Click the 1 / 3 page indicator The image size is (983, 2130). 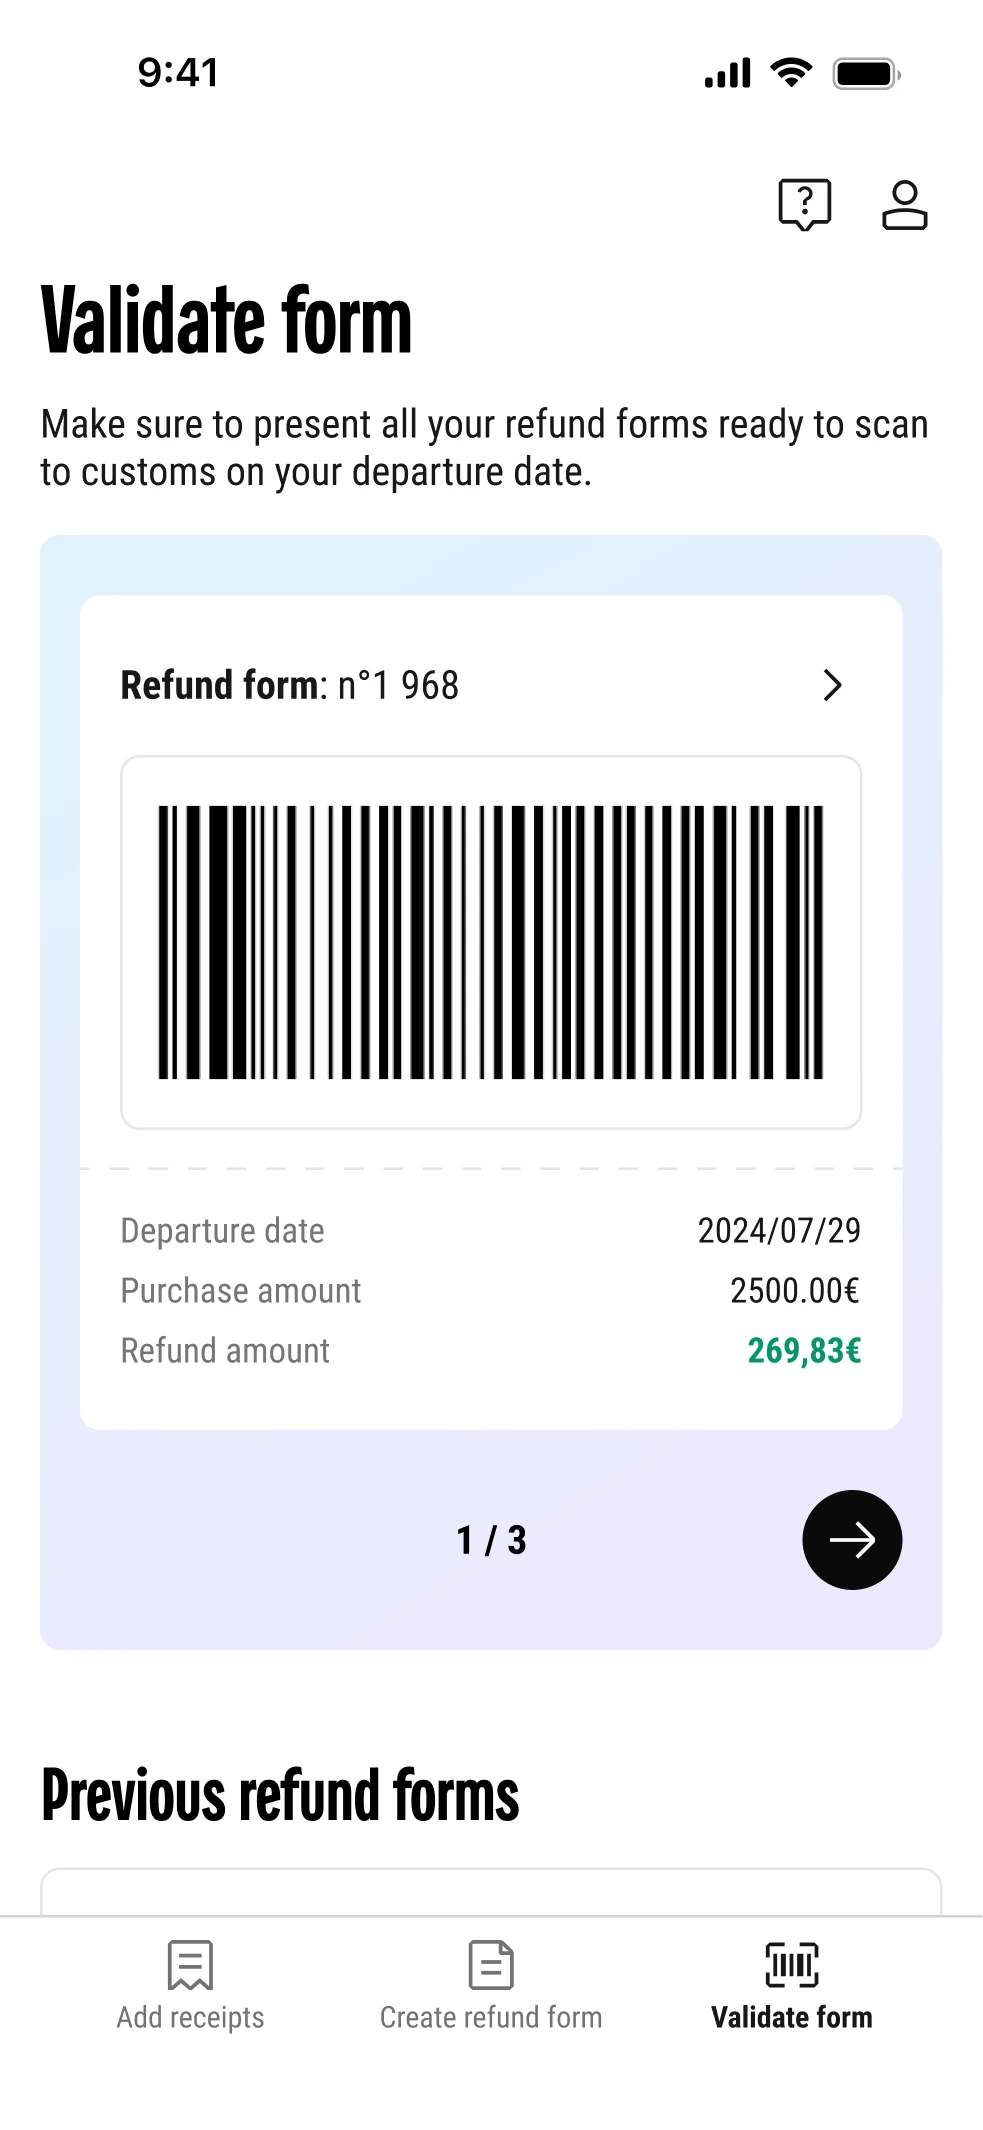tap(491, 1540)
